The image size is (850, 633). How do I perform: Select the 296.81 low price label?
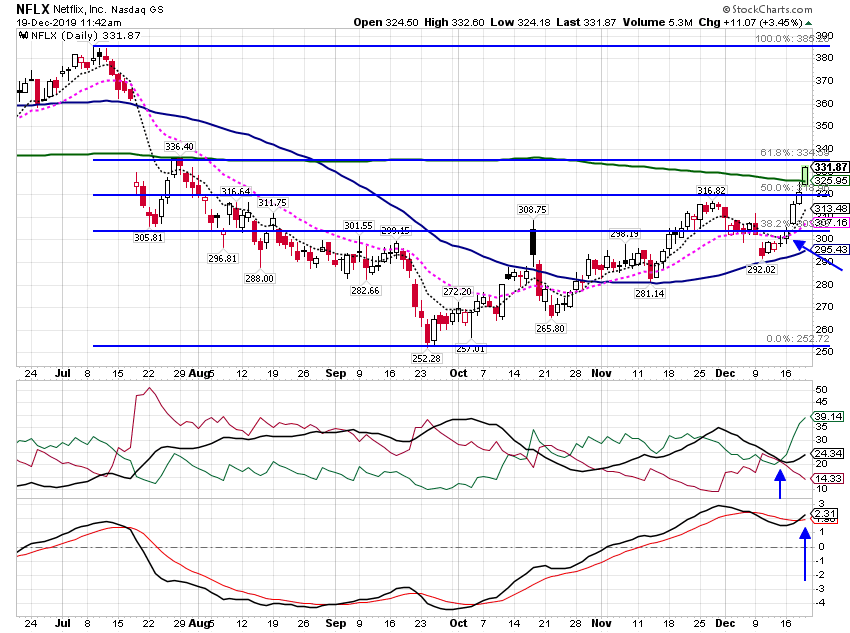click(223, 259)
